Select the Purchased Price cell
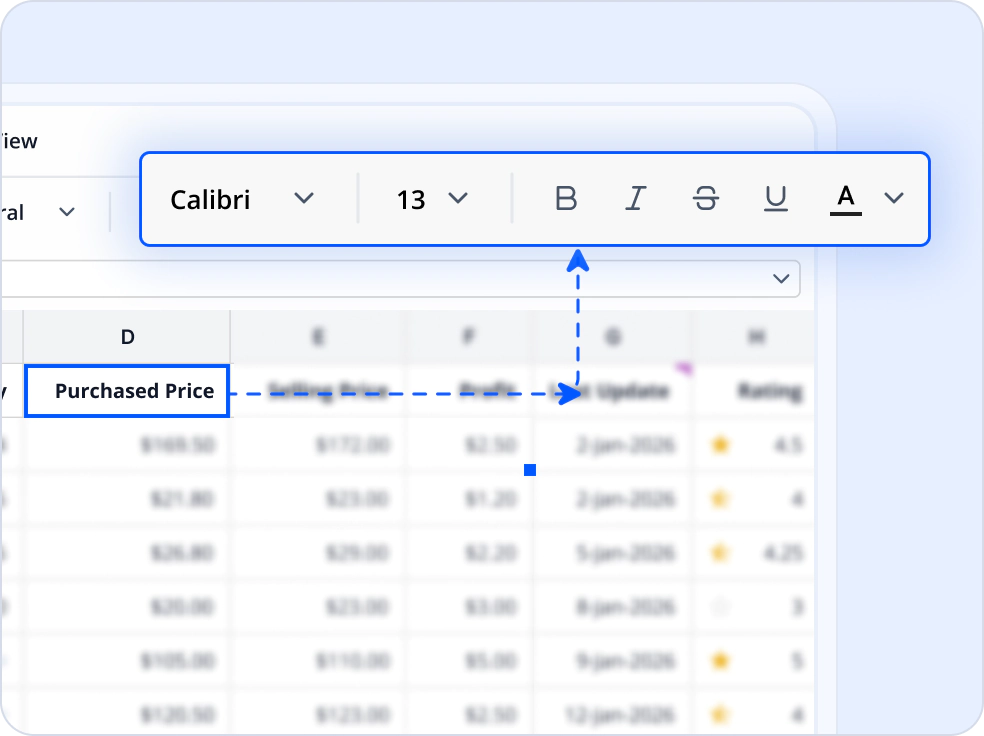The height and width of the screenshot is (736, 984). click(x=127, y=391)
